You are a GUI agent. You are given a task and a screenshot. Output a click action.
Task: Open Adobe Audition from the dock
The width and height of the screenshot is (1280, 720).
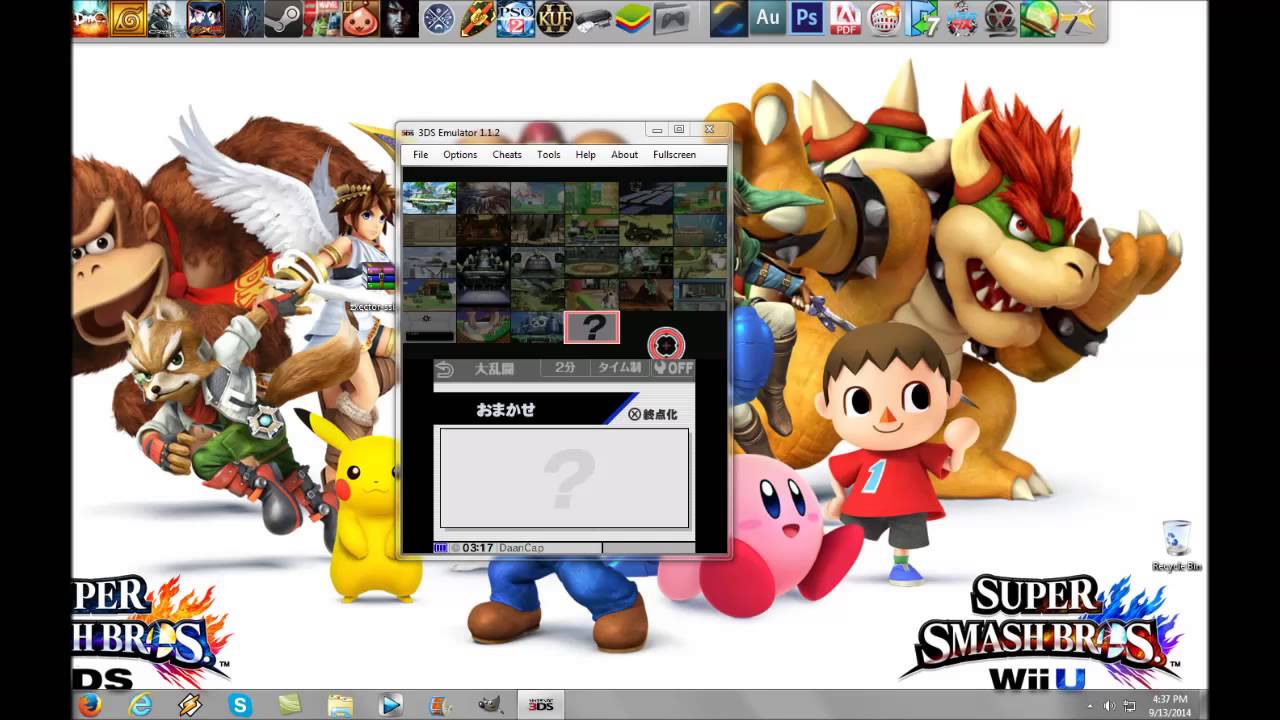tap(768, 19)
